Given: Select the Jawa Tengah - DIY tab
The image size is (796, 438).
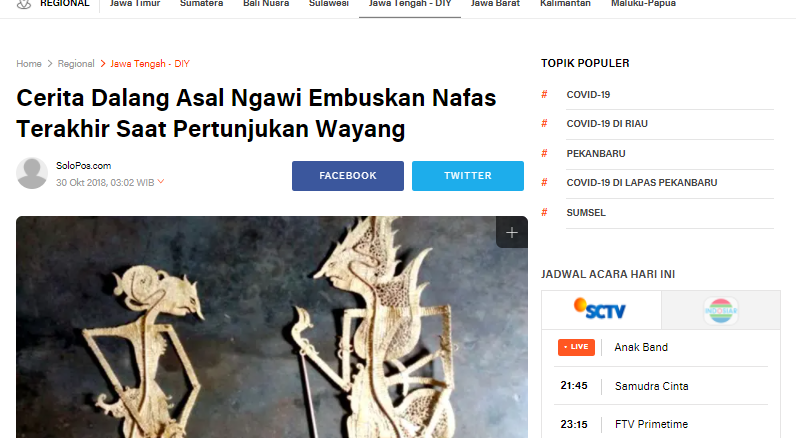Looking at the screenshot, I should pos(410,4).
